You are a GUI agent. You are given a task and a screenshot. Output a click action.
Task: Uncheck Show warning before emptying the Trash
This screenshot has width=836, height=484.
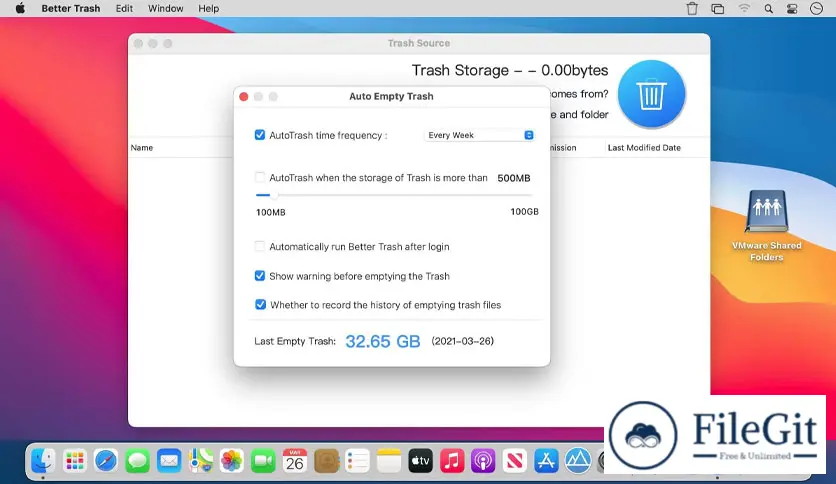click(260, 276)
